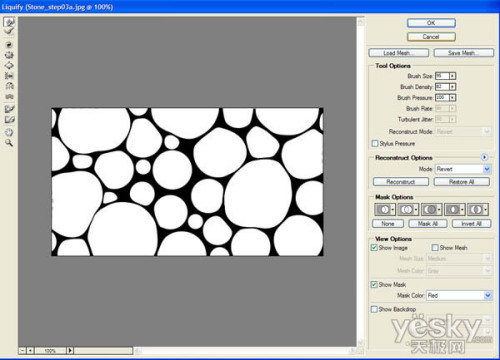Screen dimensions: 500x360
Task: Click the horizontal scrollbar left arrow
Action: (137, 350)
